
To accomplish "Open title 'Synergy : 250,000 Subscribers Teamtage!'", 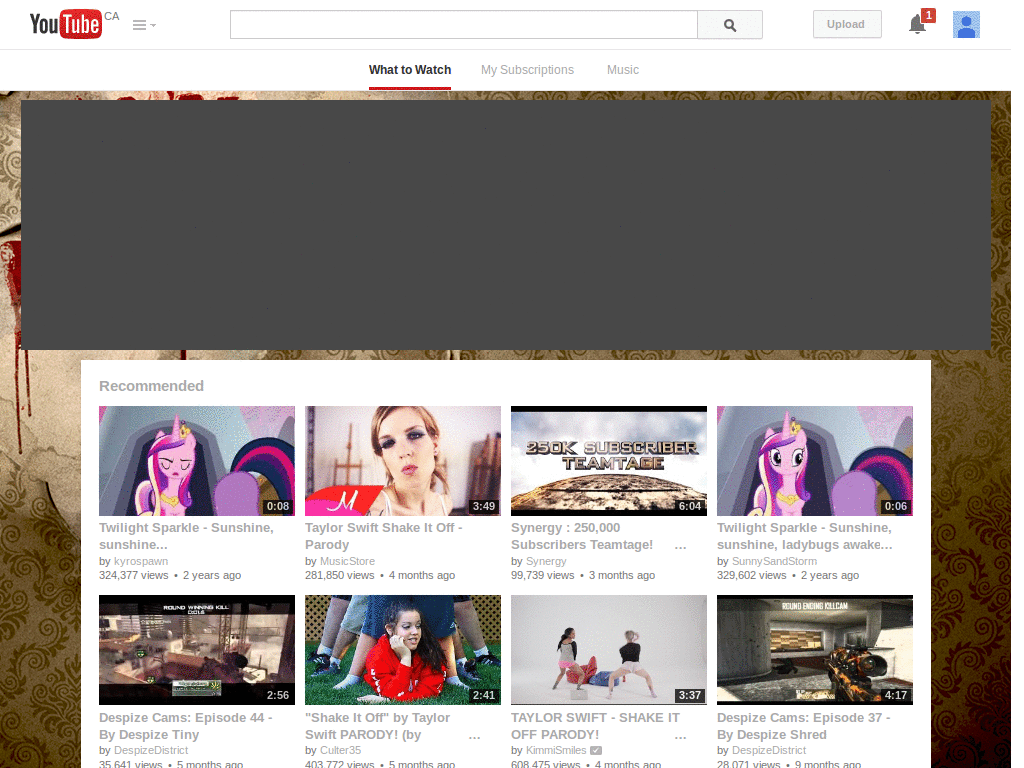I will pyautogui.click(x=582, y=536).
